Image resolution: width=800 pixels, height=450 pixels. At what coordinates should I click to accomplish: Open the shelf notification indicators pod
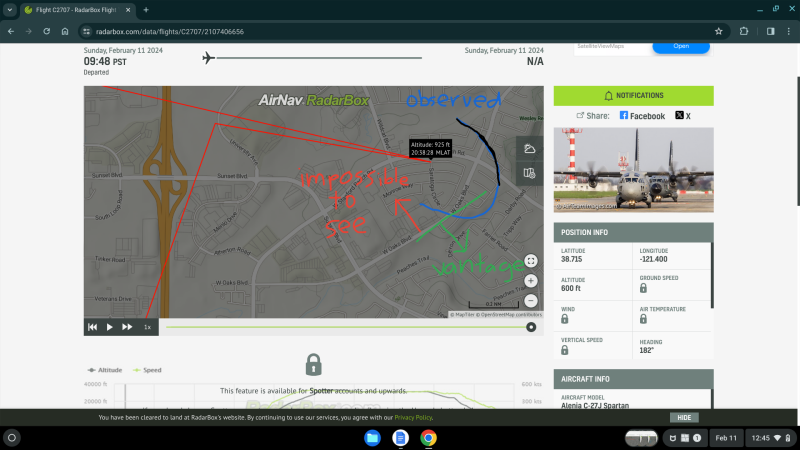685,438
